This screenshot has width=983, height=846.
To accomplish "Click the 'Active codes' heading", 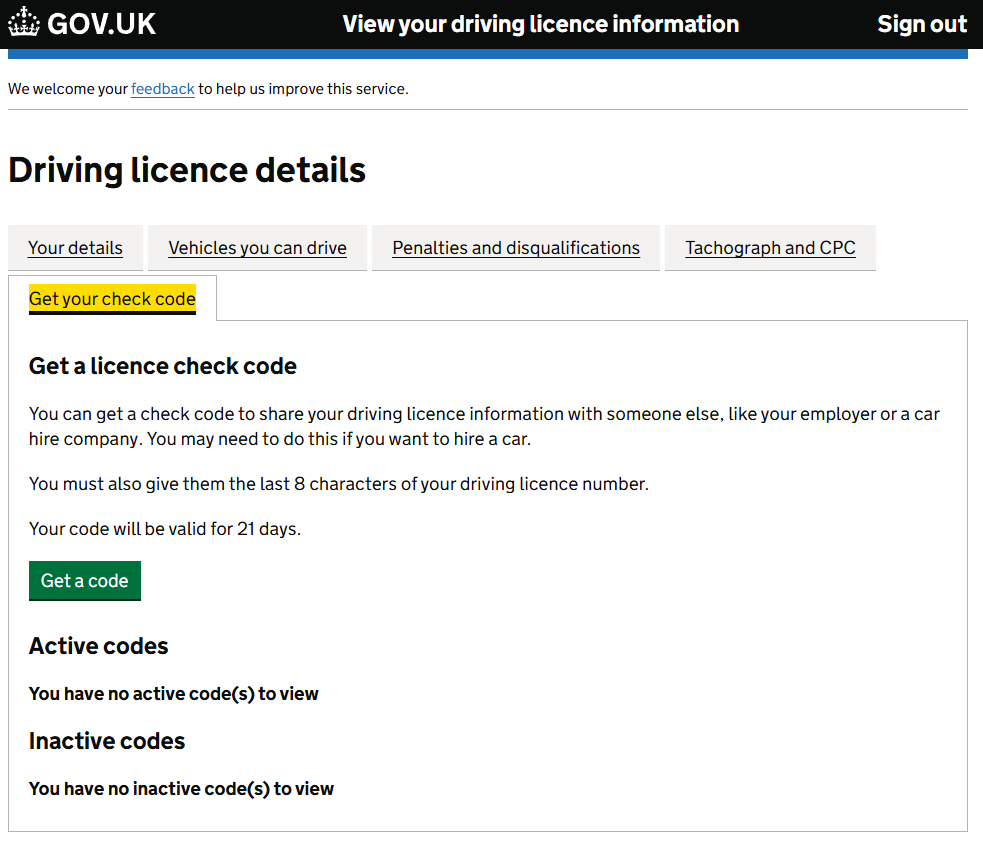I will coord(98,646).
